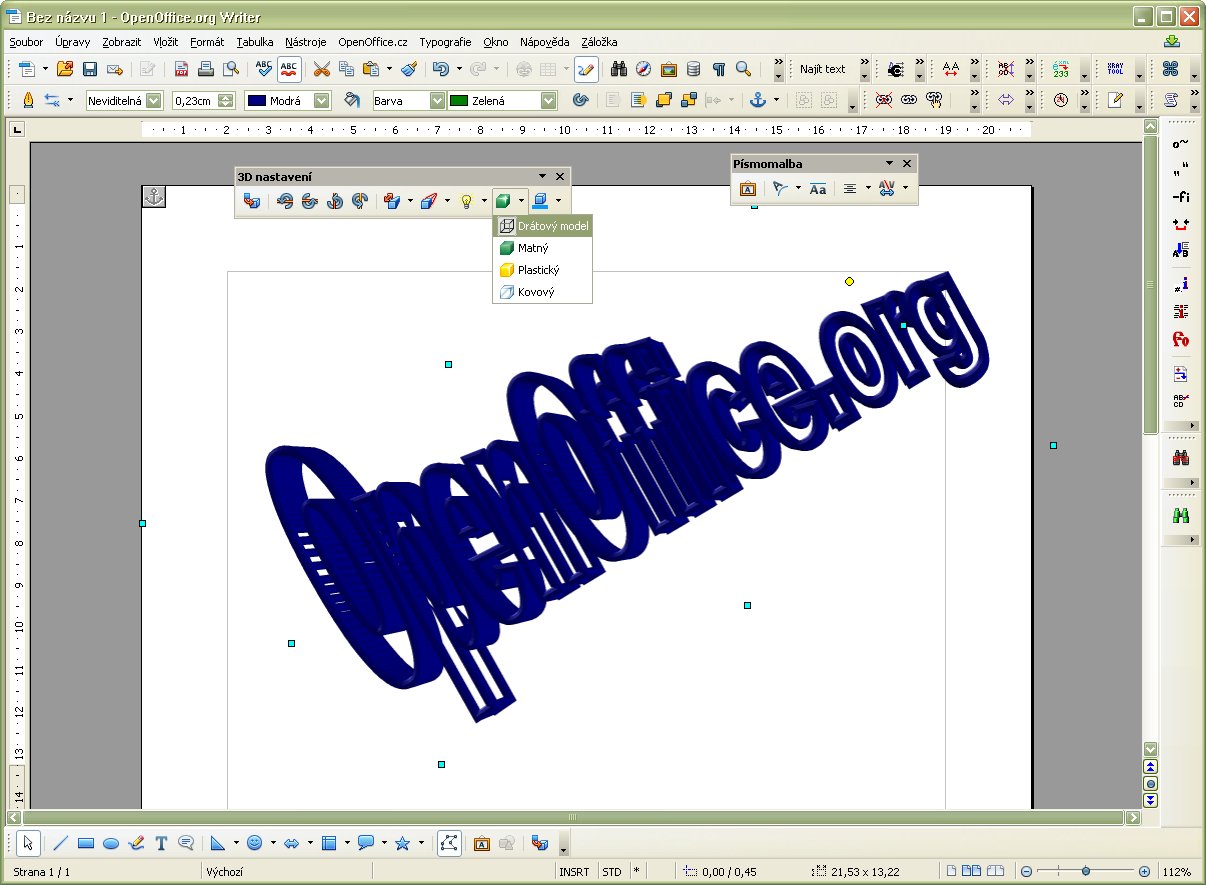This screenshot has width=1206, height=885.
Task: Select the Ellipse drawing tool
Action: coord(111,843)
